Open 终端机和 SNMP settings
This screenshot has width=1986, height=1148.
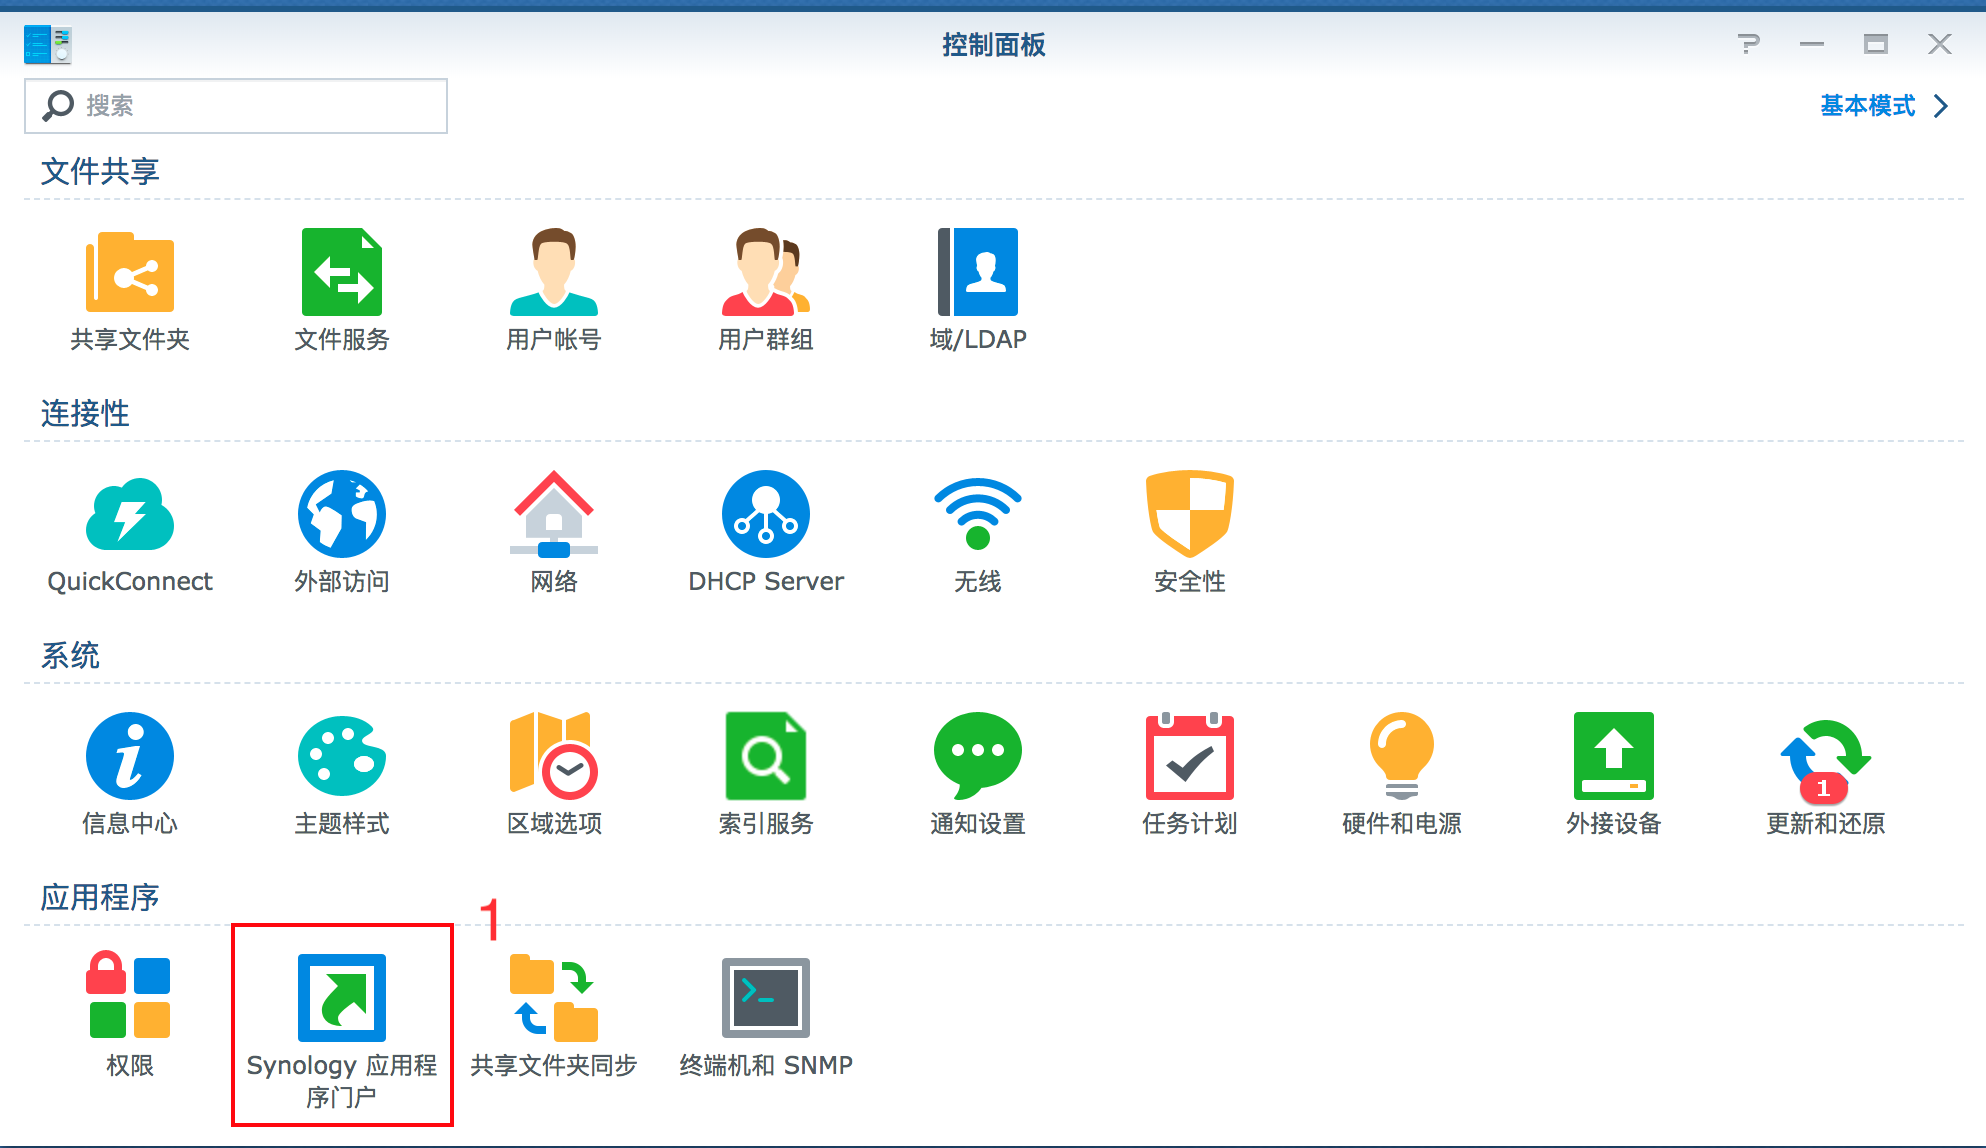(x=766, y=998)
